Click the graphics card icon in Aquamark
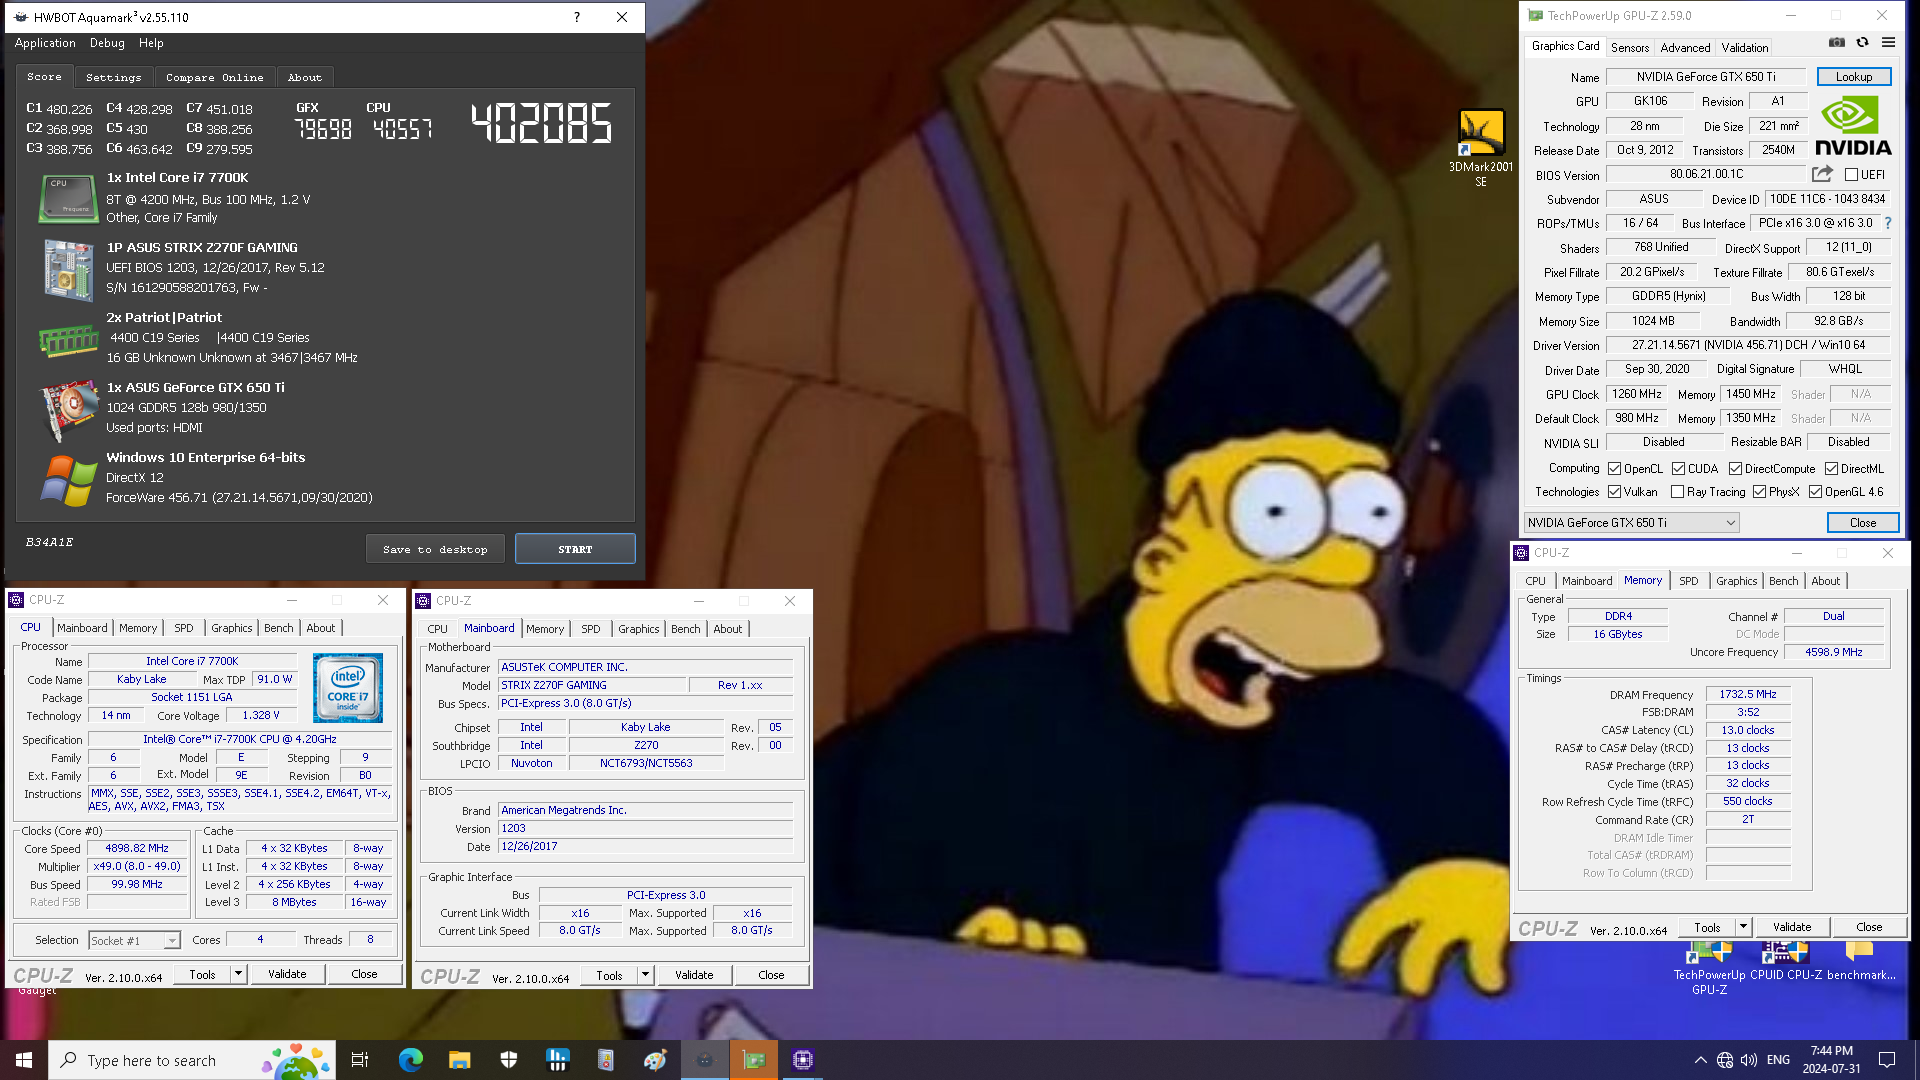The image size is (1920, 1080). (x=68, y=410)
